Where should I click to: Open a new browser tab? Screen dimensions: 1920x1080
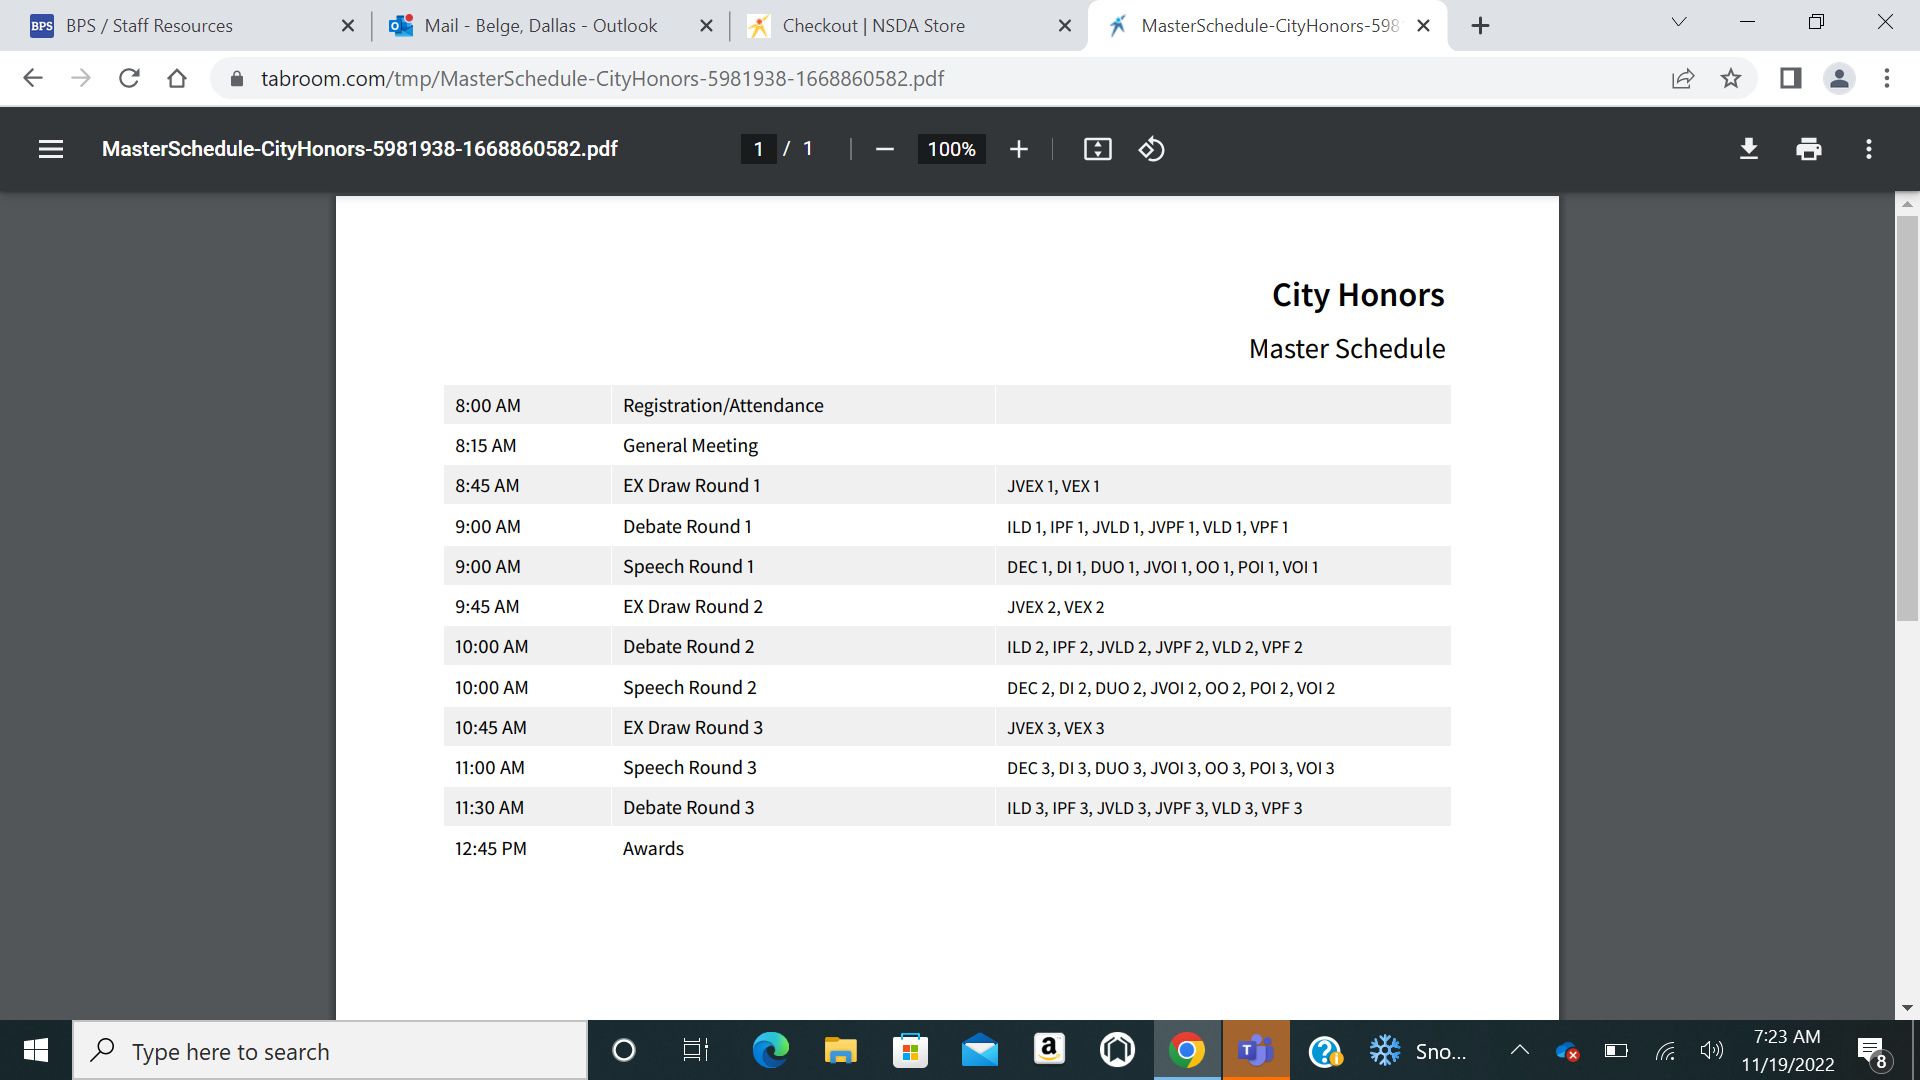click(1480, 26)
